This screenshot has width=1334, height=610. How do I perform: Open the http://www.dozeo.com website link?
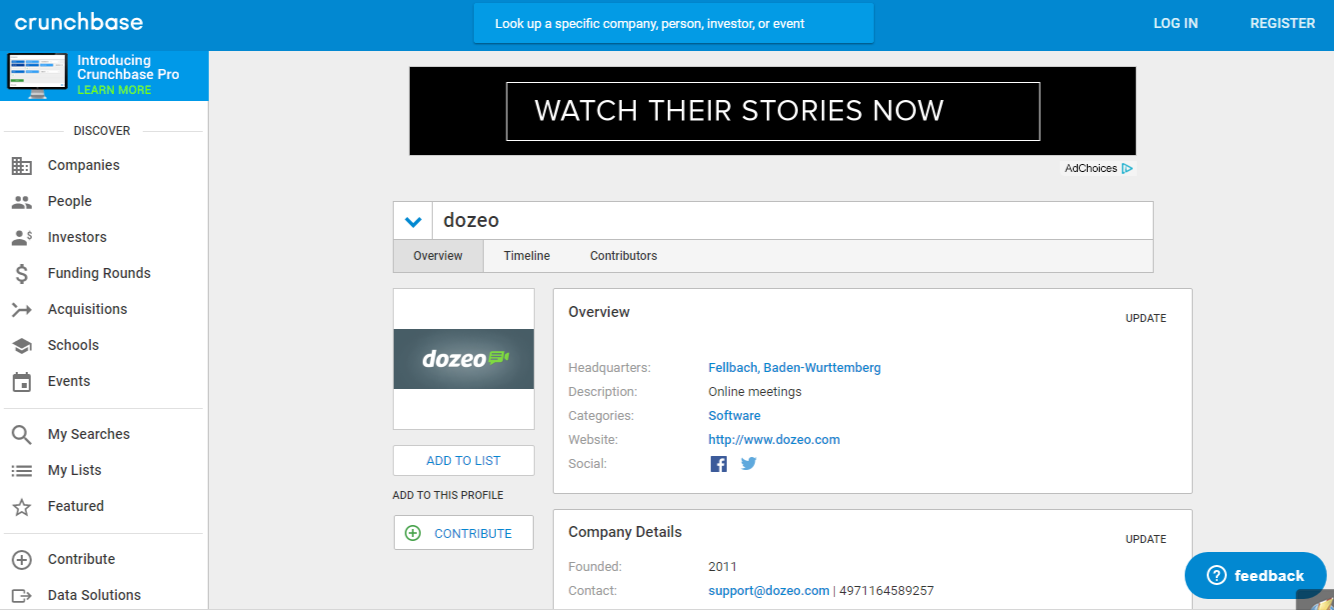click(774, 440)
